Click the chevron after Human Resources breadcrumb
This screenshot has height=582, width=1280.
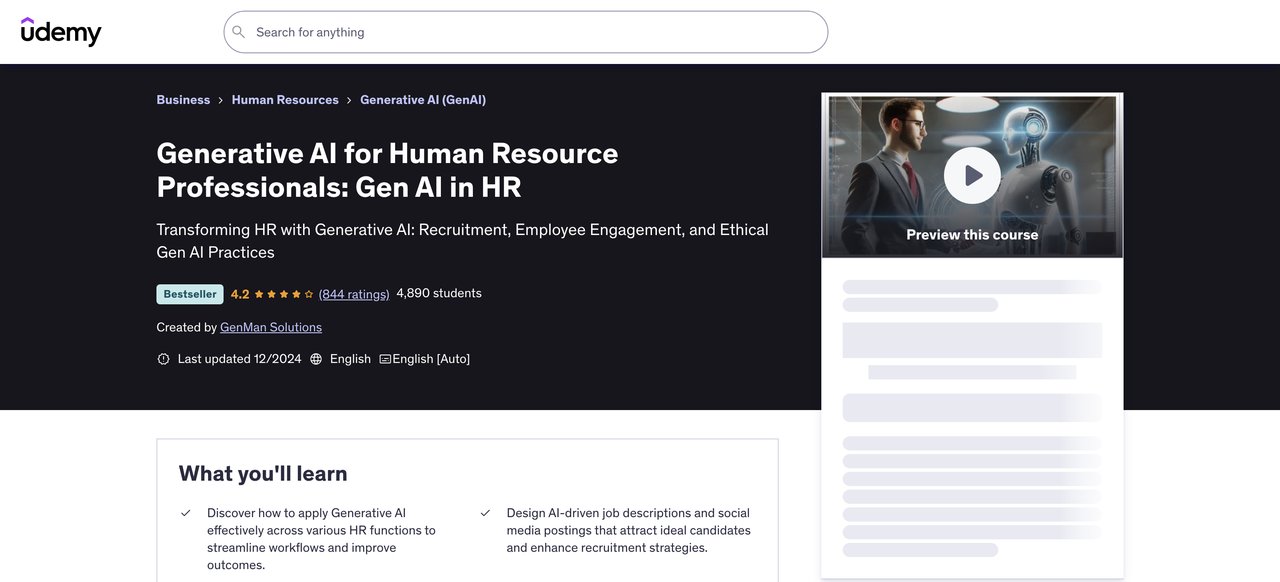coord(349,100)
